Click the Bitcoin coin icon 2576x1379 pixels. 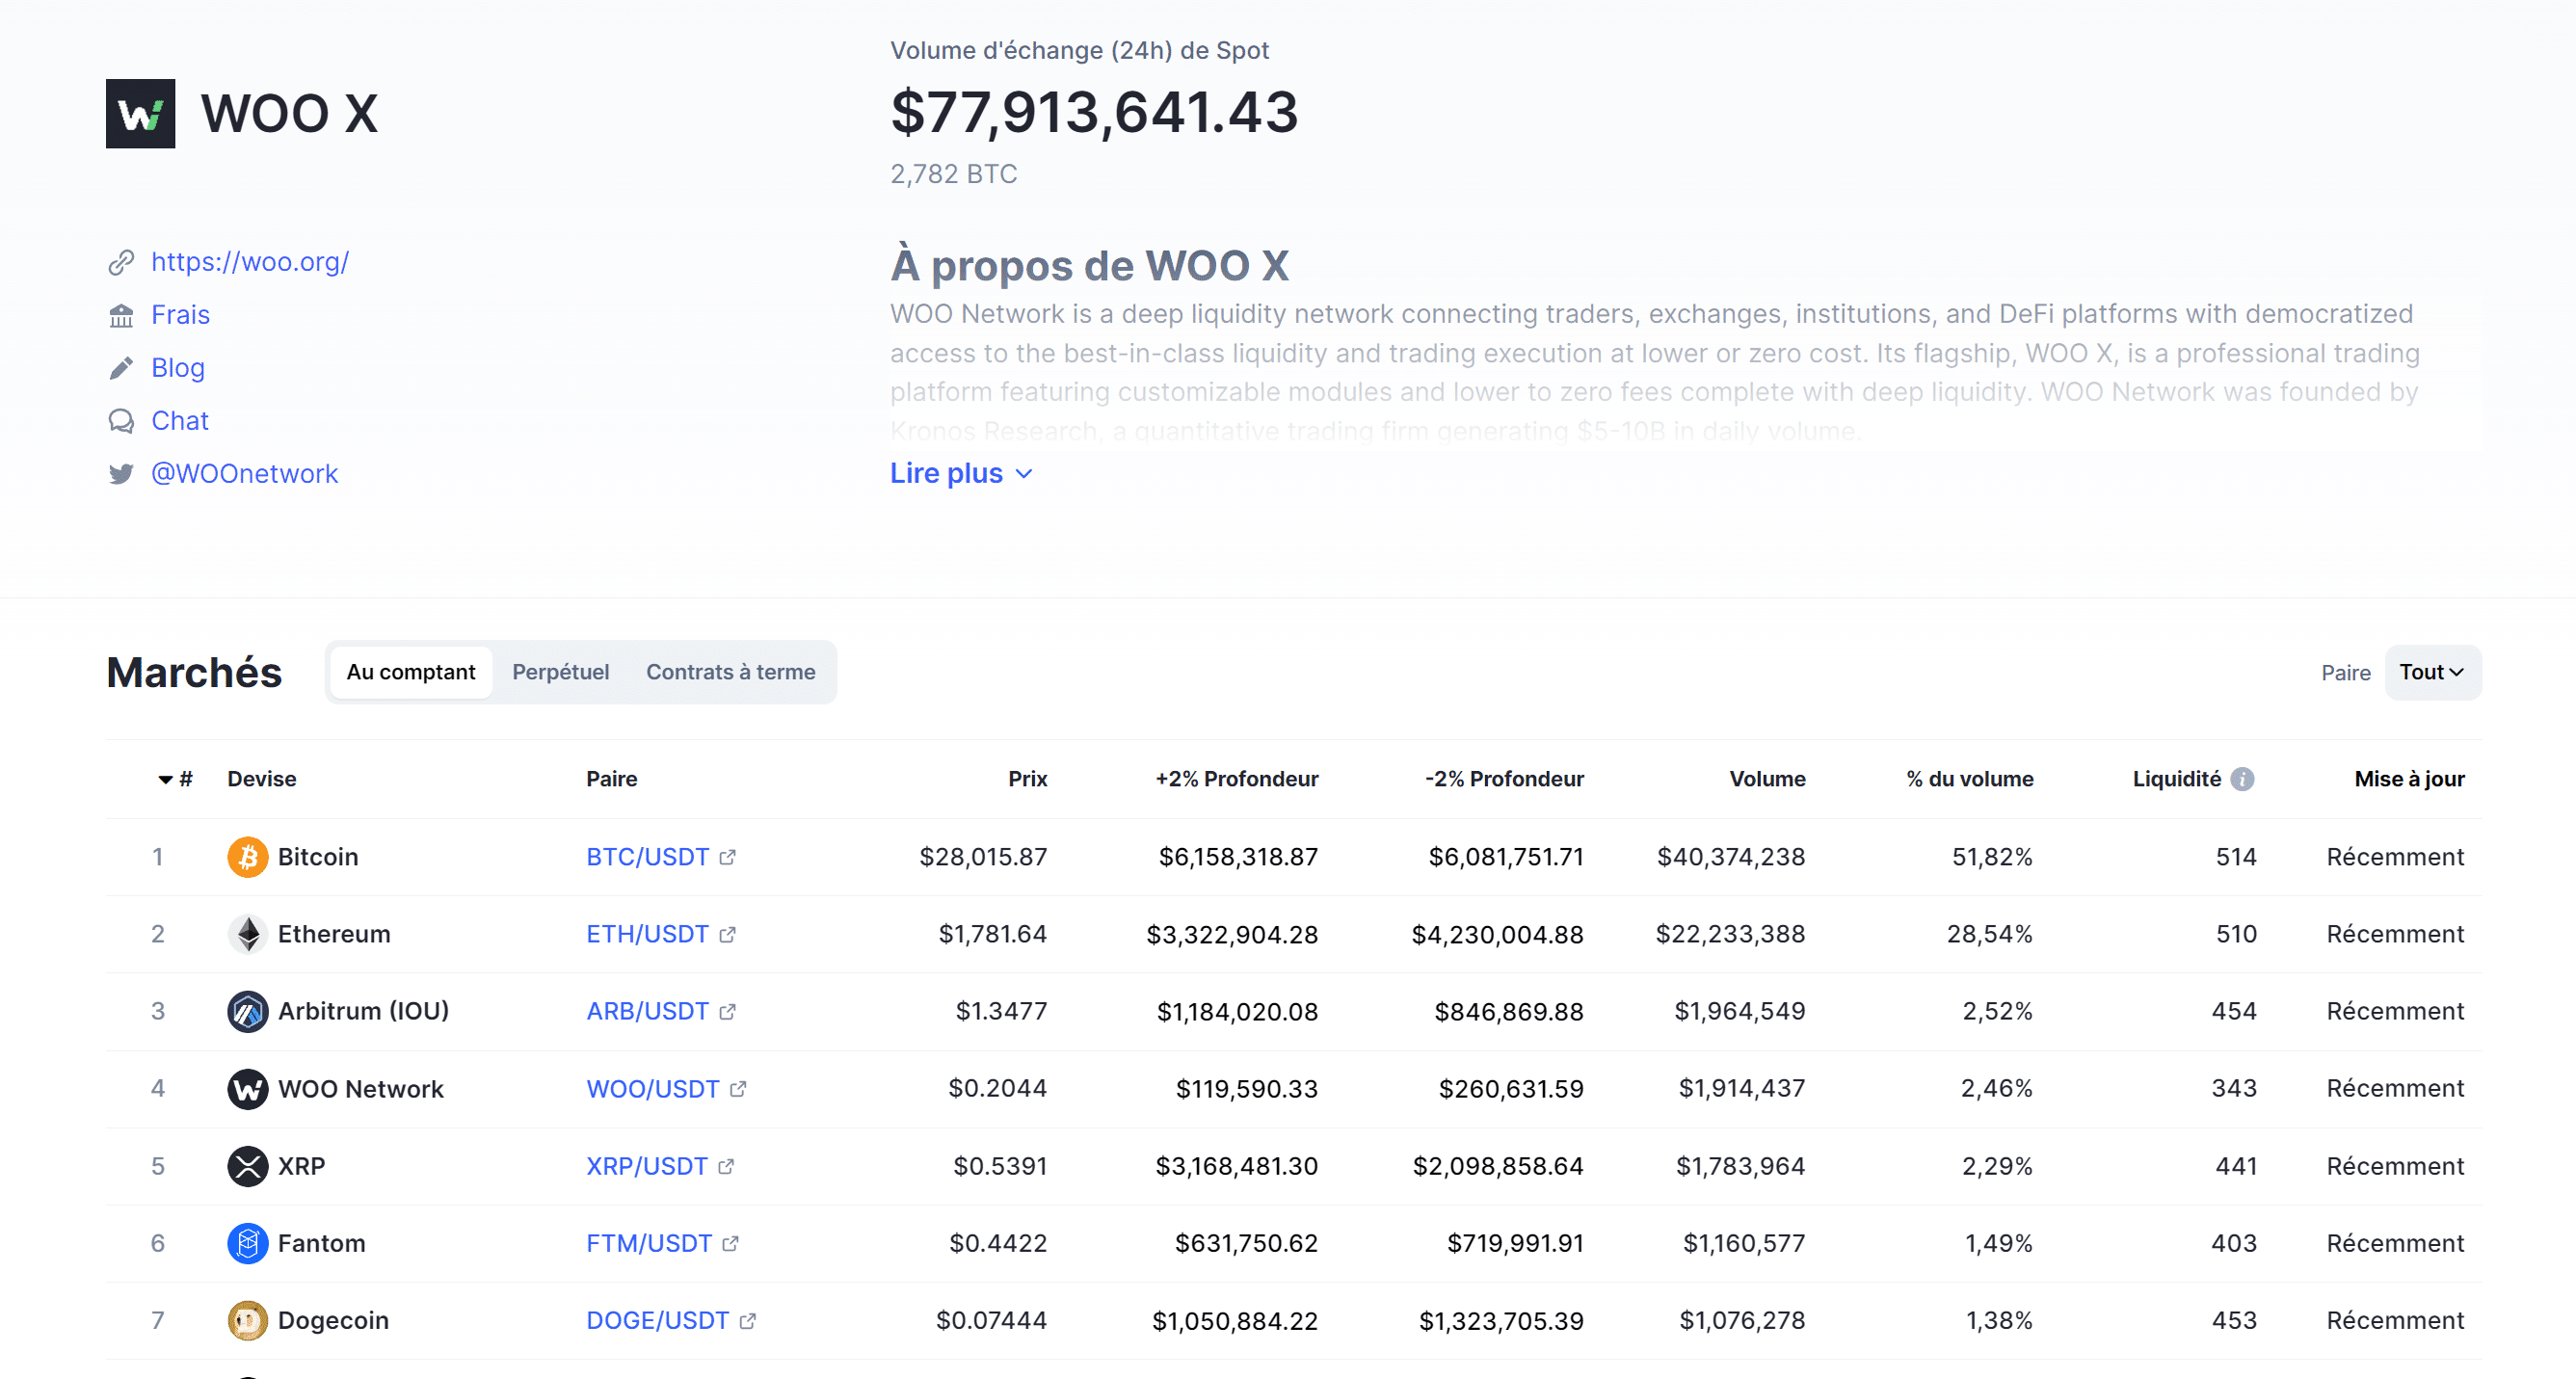tap(247, 857)
